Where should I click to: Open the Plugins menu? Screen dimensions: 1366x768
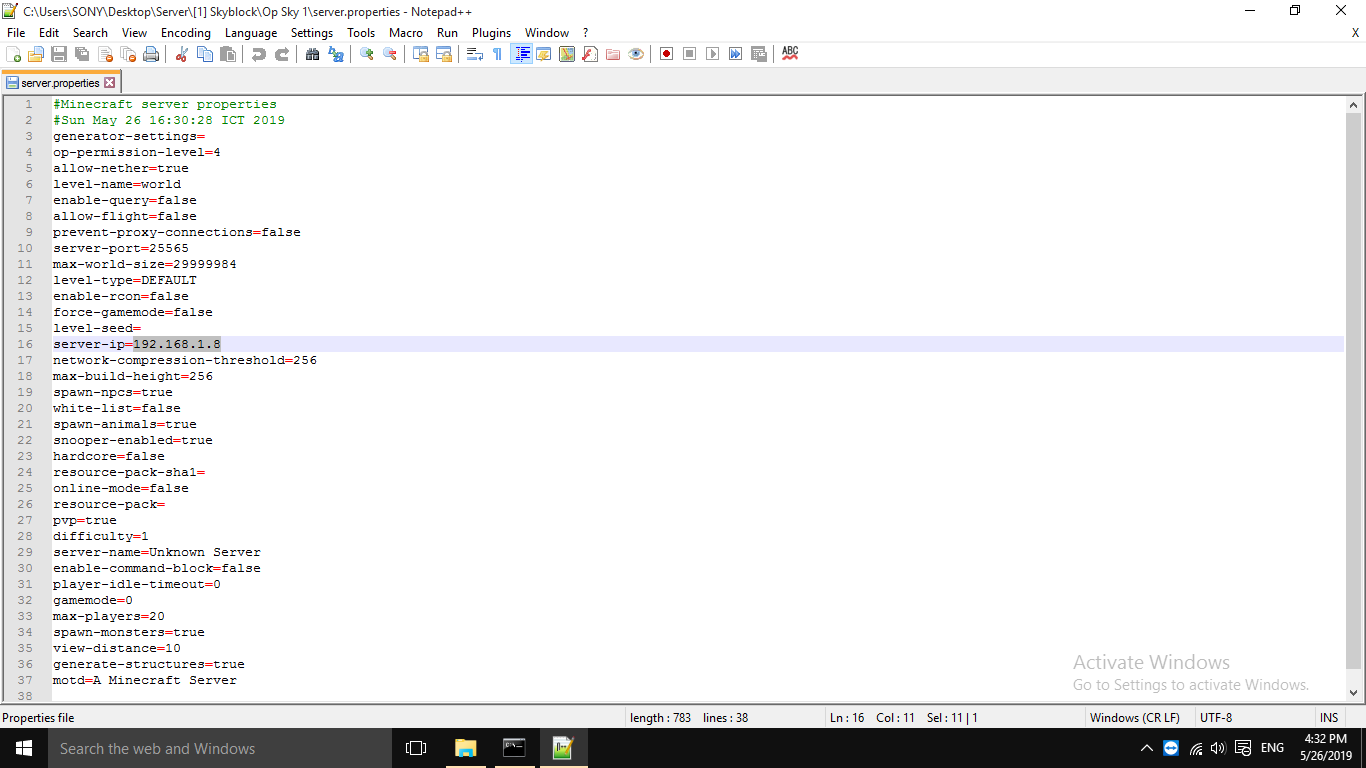(x=491, y=32)
